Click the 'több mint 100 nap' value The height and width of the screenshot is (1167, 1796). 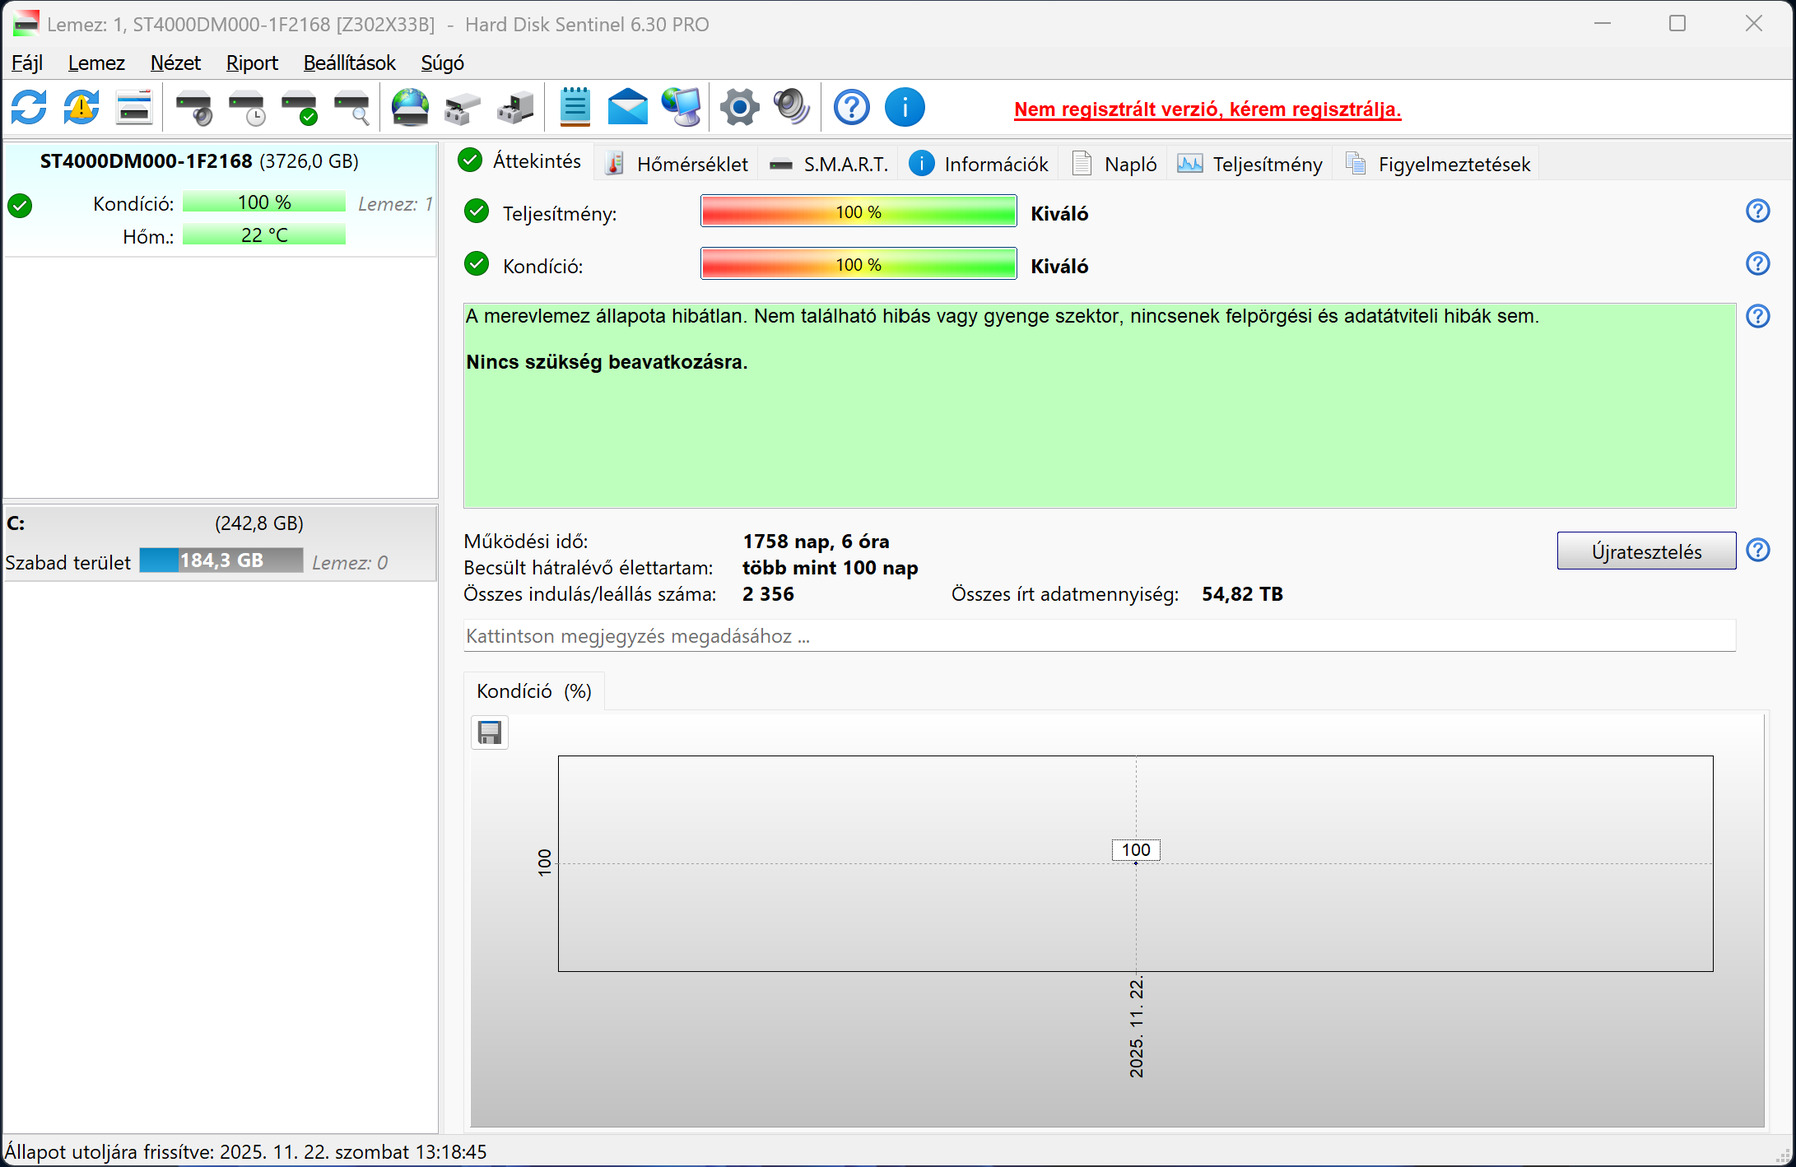pos(830,568)
